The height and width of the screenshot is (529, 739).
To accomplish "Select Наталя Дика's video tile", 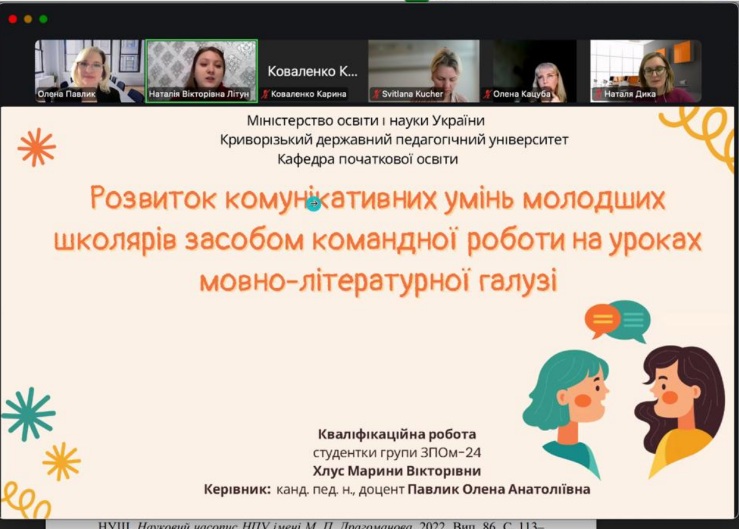I will (645, 70).
